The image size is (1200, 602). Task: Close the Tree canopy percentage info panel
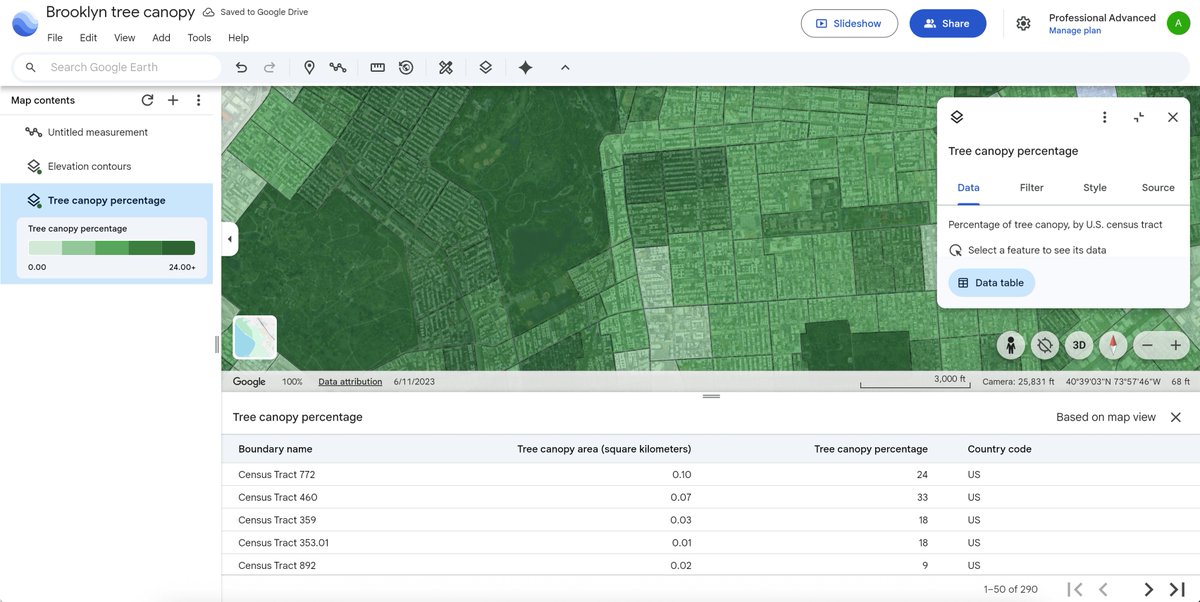[x=1173, y=117]
